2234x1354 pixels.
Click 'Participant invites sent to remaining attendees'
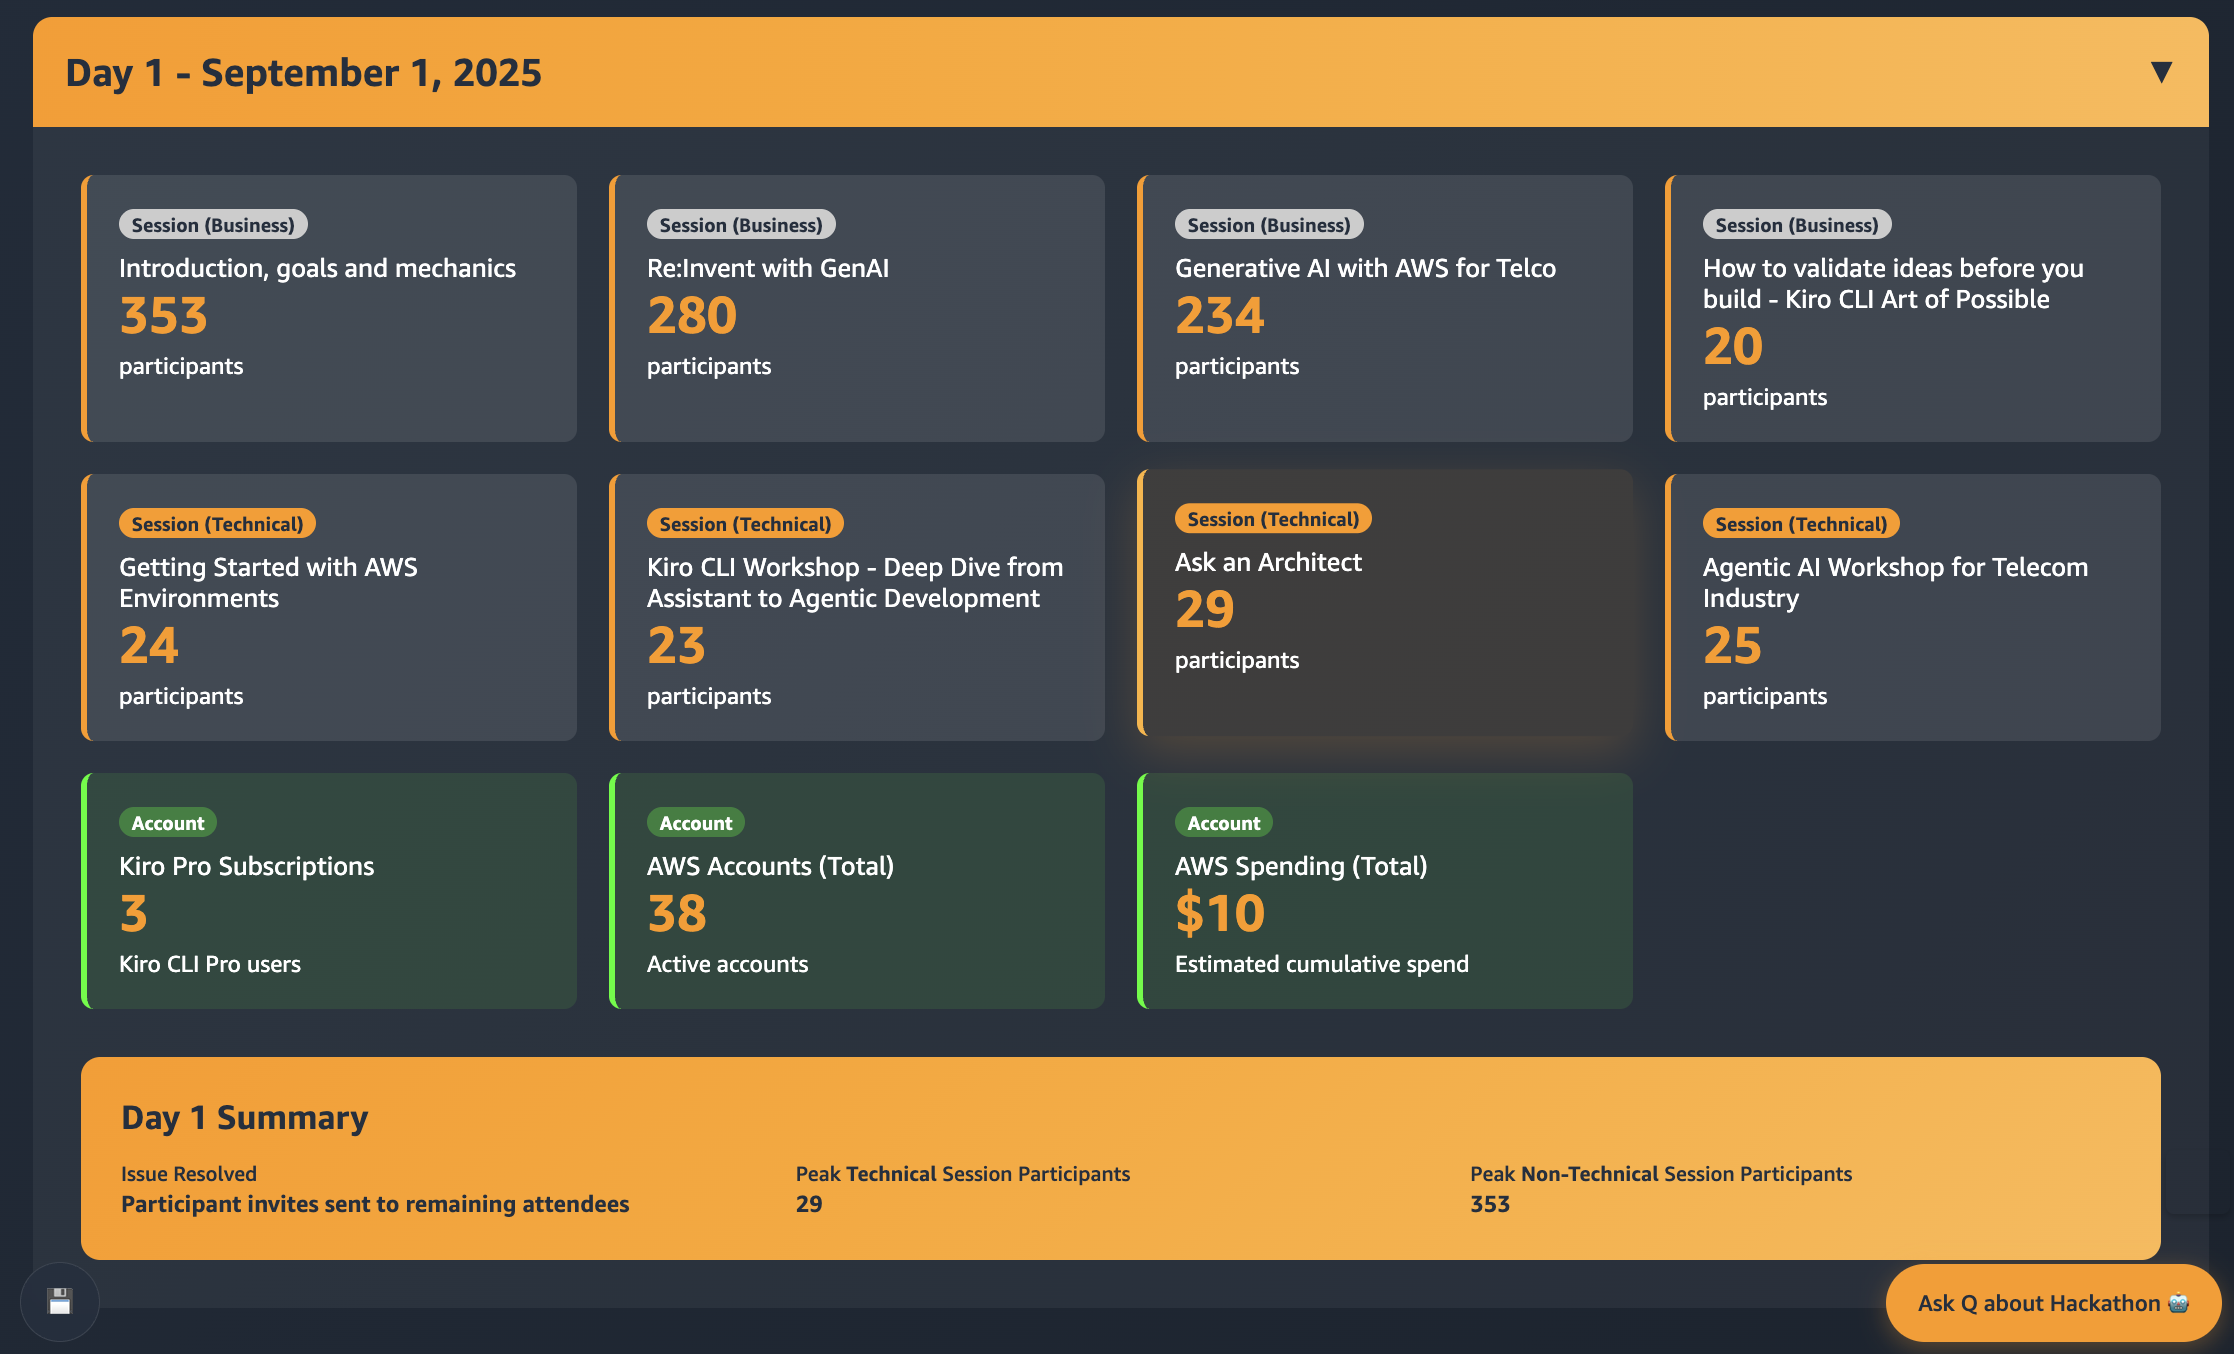(374, 1204)
